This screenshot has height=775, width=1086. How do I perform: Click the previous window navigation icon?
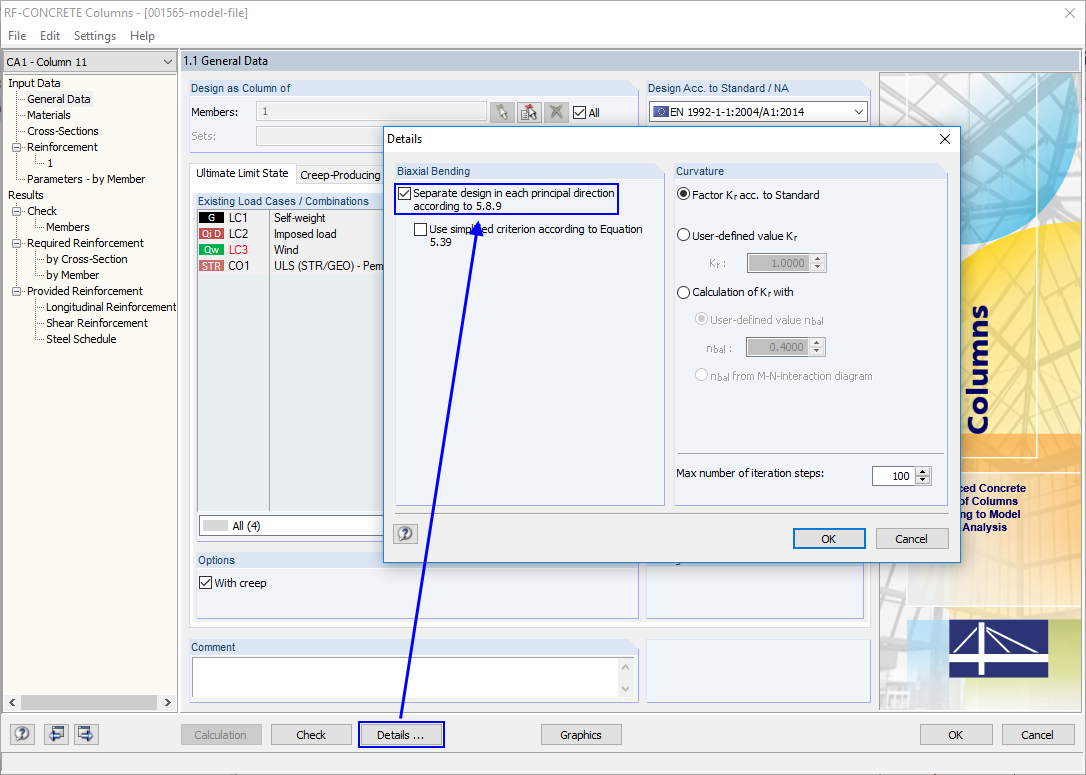pos(56,734)
